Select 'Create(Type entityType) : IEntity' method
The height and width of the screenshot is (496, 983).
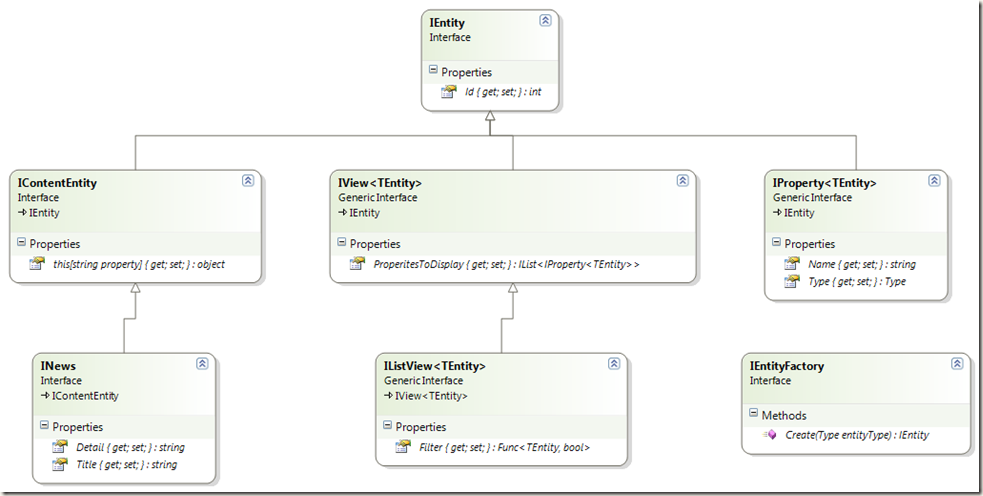857,435
